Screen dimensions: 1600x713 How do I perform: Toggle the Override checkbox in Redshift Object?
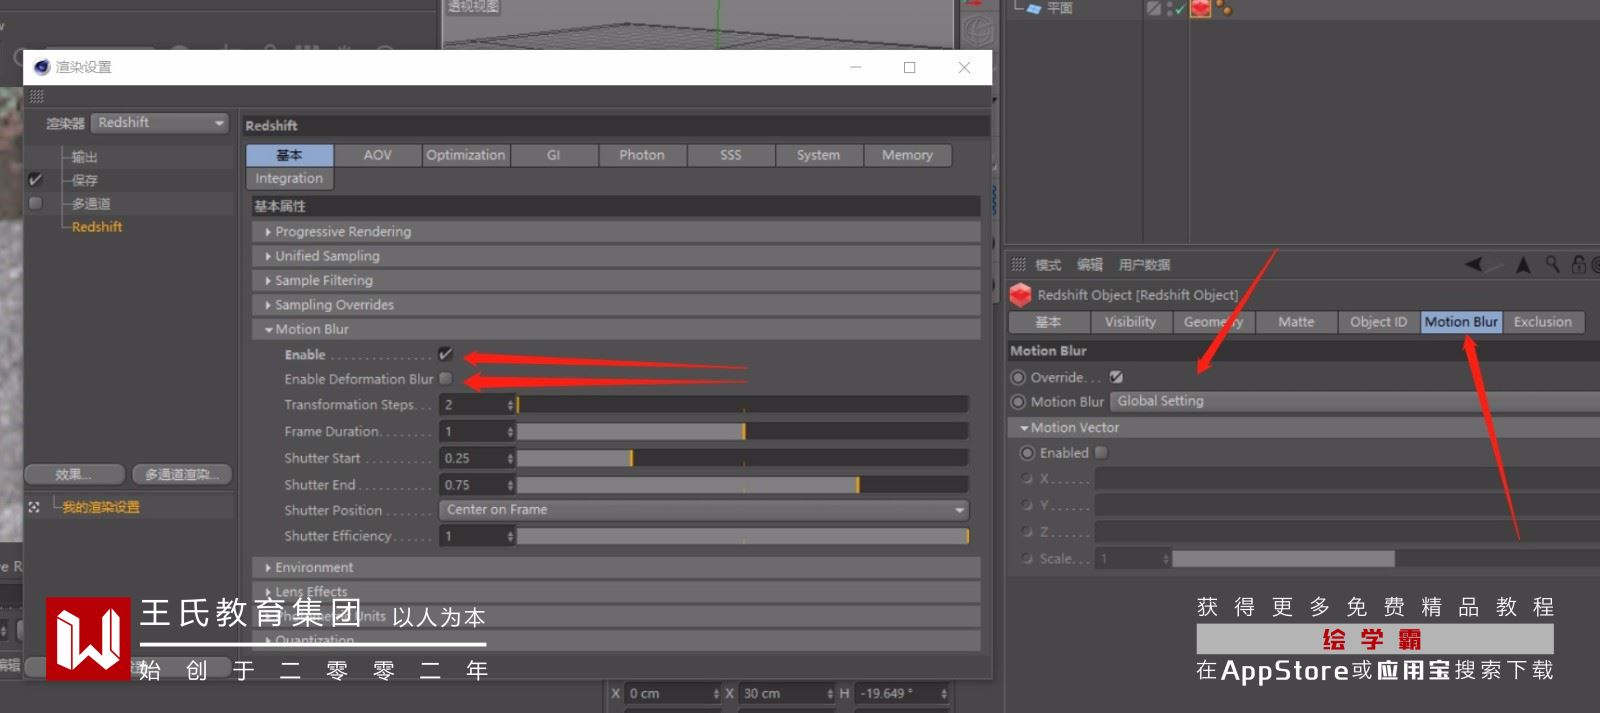1116,377
